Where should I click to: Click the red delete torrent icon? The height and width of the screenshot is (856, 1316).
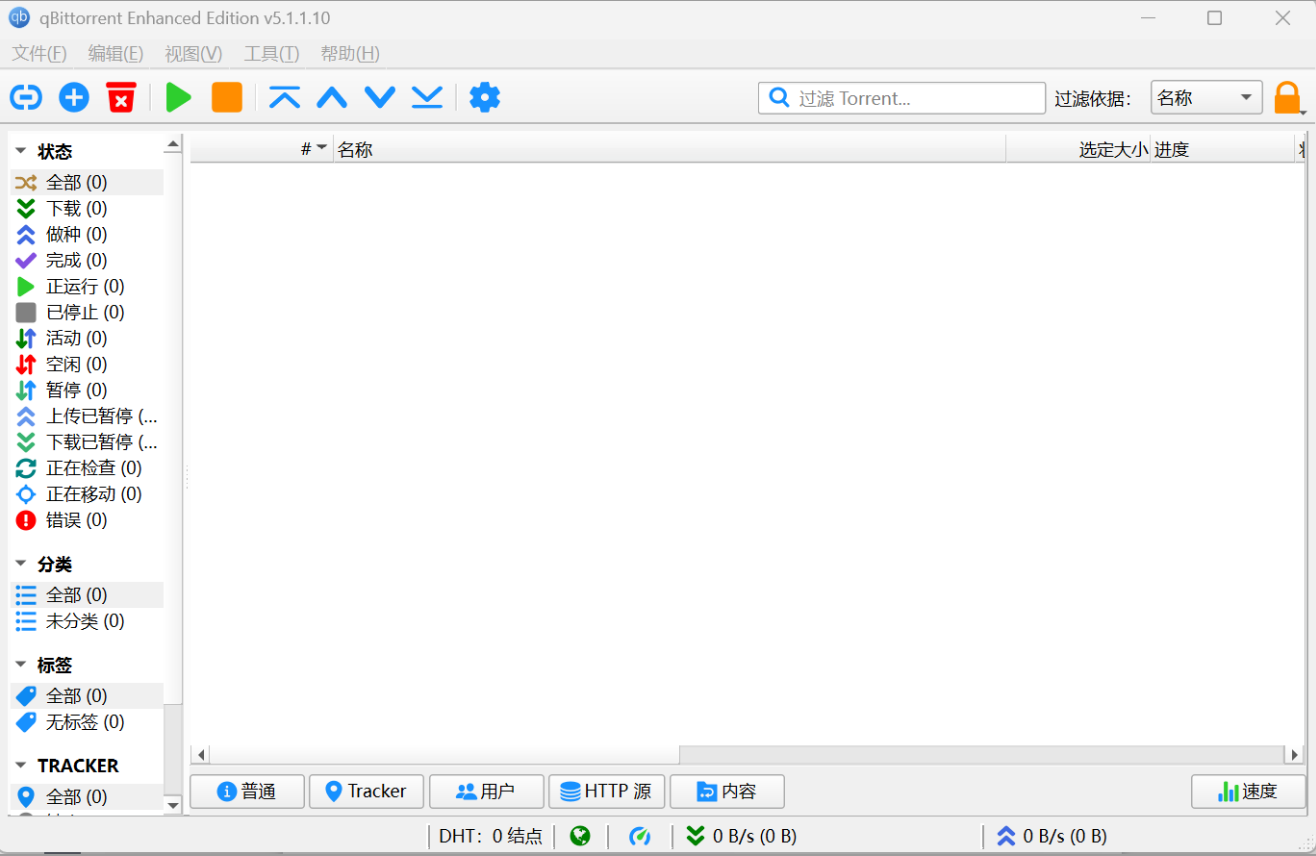pyautogui.click(x=121, y=97)
